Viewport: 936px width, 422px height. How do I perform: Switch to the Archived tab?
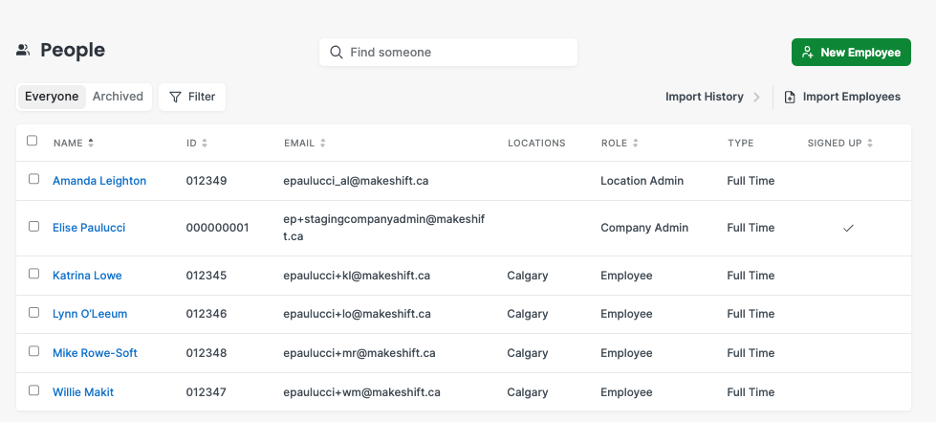click(x=118, y=97)
